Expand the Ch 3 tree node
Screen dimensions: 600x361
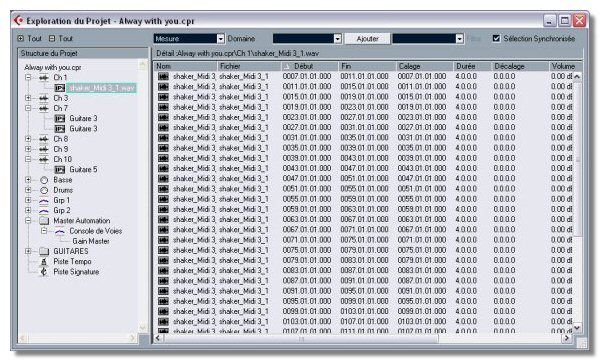point(28,98)
